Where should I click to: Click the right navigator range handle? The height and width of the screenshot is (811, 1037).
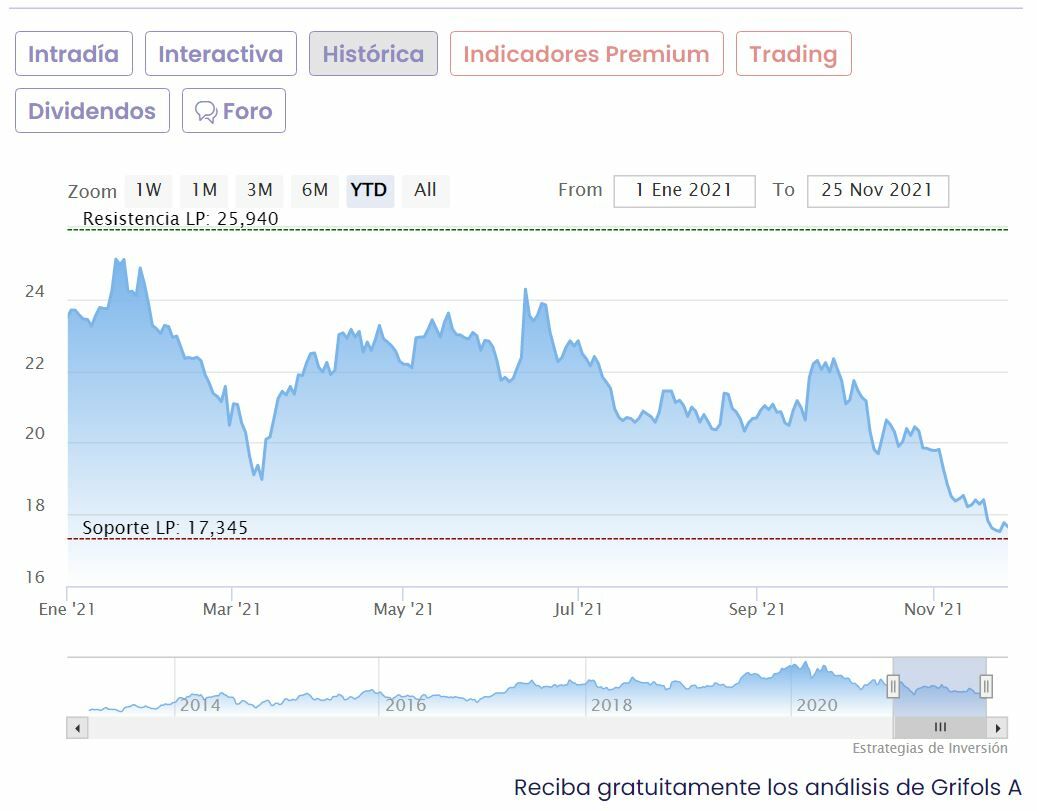tap(986, 686)
